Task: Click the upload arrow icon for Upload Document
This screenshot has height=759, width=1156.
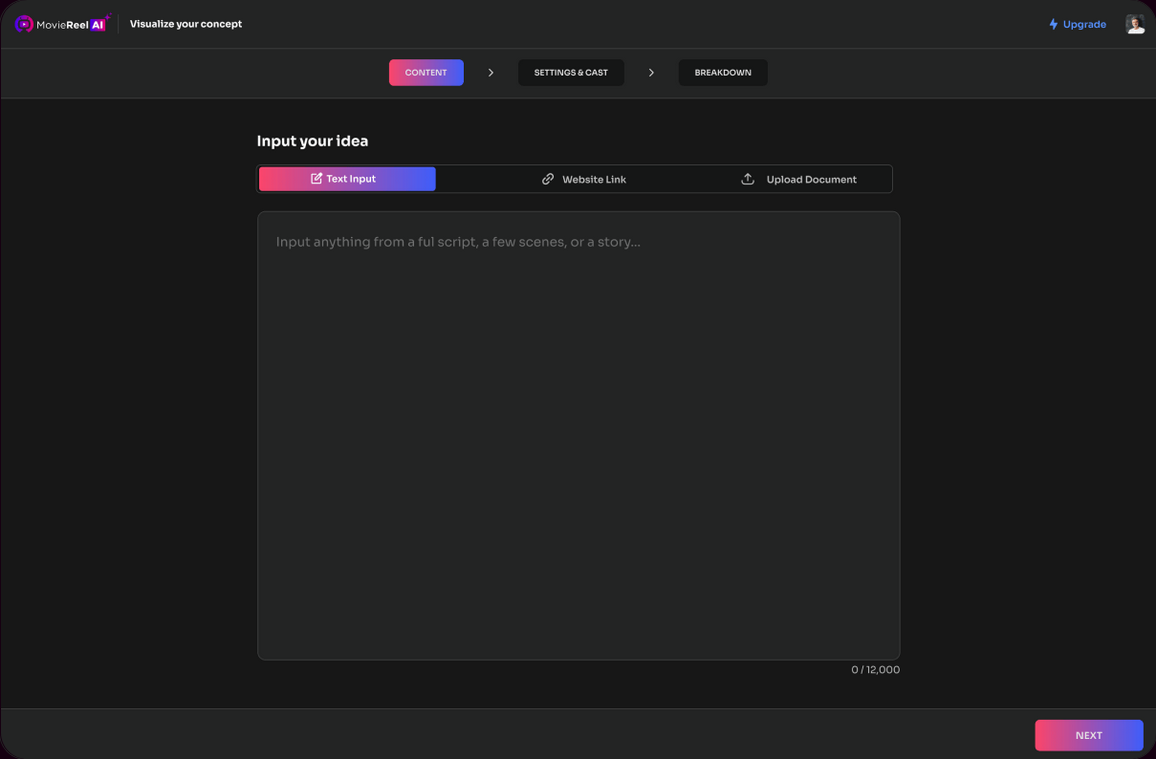Action: pyautogui.click(x=747, y=179)
